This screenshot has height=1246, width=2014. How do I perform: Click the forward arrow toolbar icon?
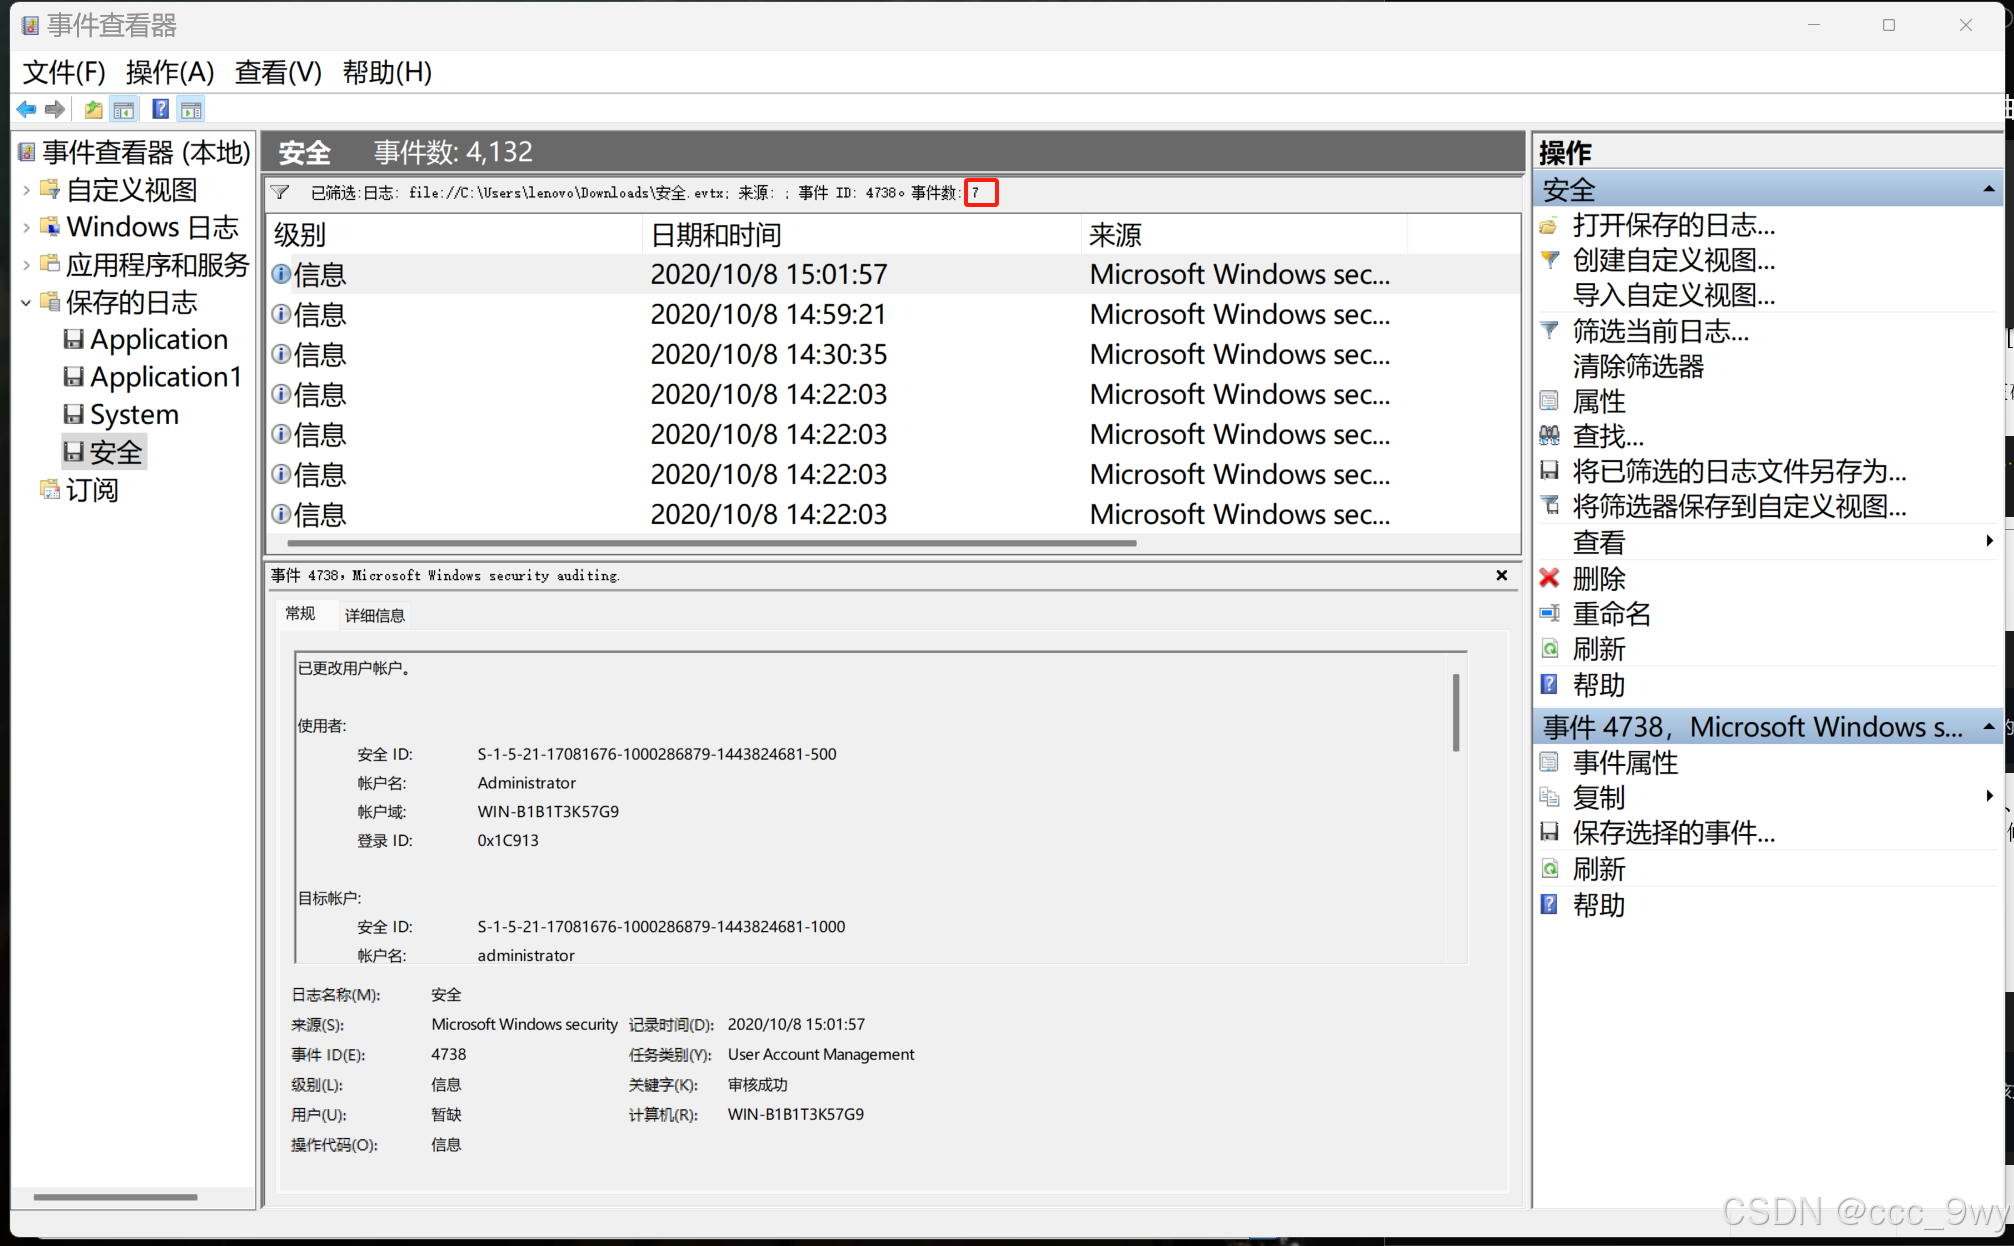(55, 109)
